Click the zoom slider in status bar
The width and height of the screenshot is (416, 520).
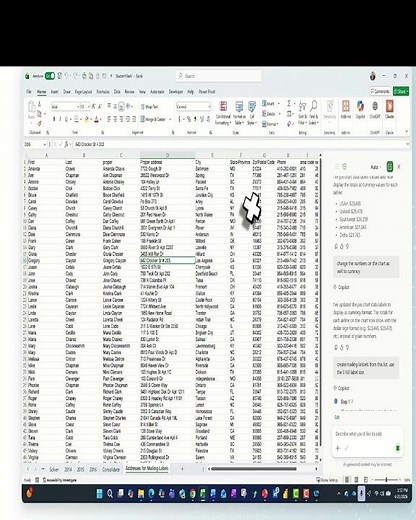(x=386, y=480)
